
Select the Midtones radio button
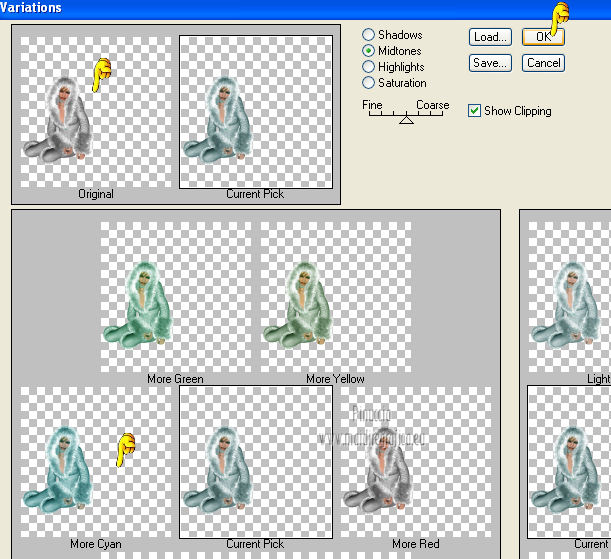pos(368,51)
